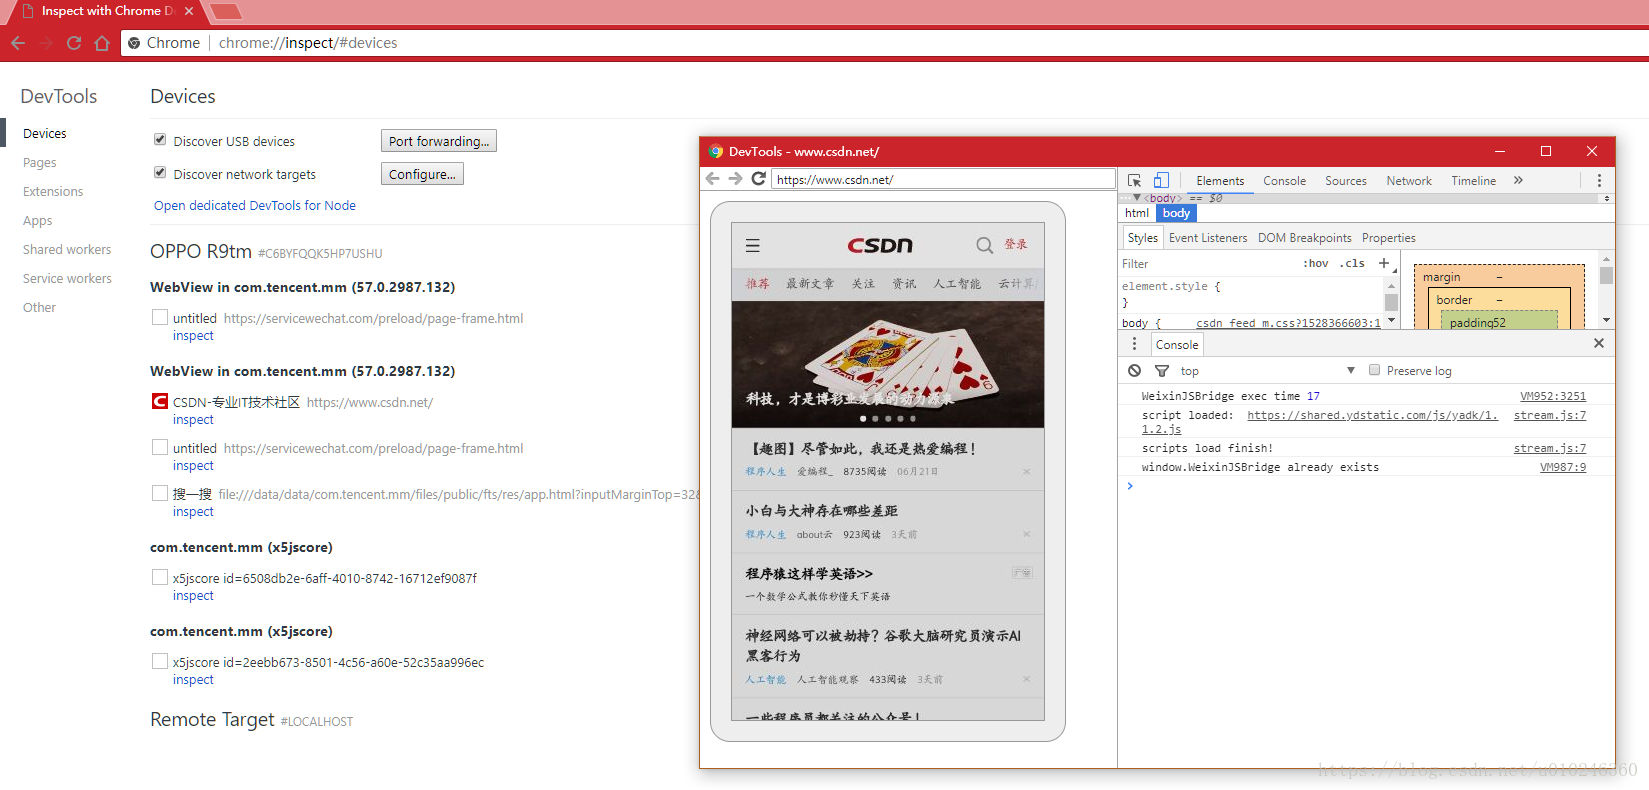Click inspect under CSDN-专业IT技术社区

(193, 420)
